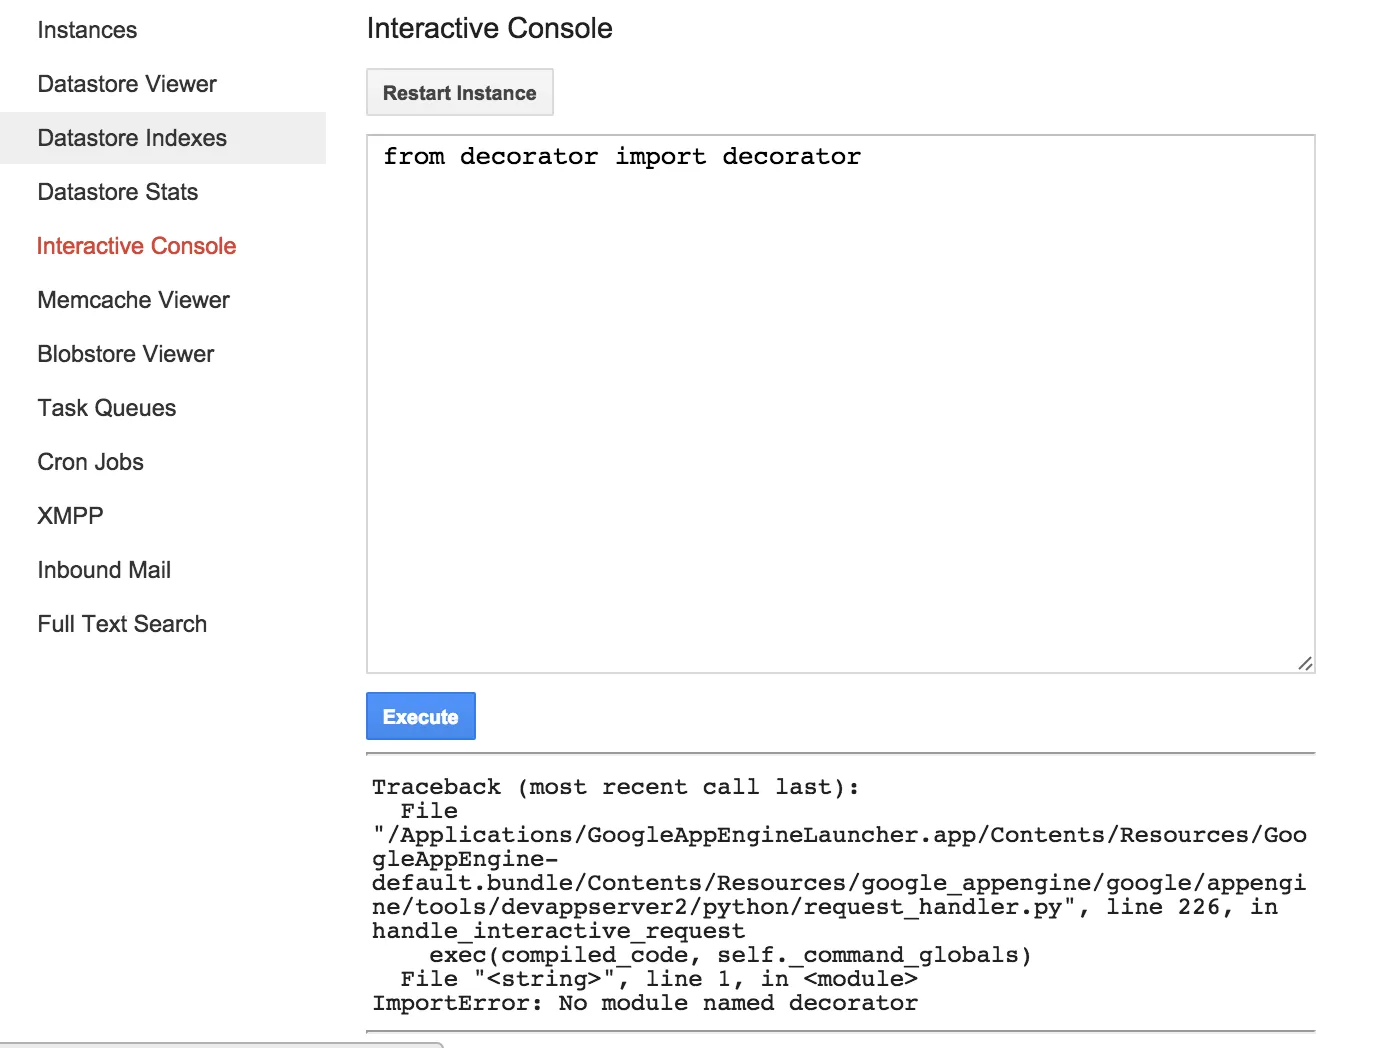Click the ImportError line in output
The width and height of the screenshot is (1384, 1048).
(645, 1003)
